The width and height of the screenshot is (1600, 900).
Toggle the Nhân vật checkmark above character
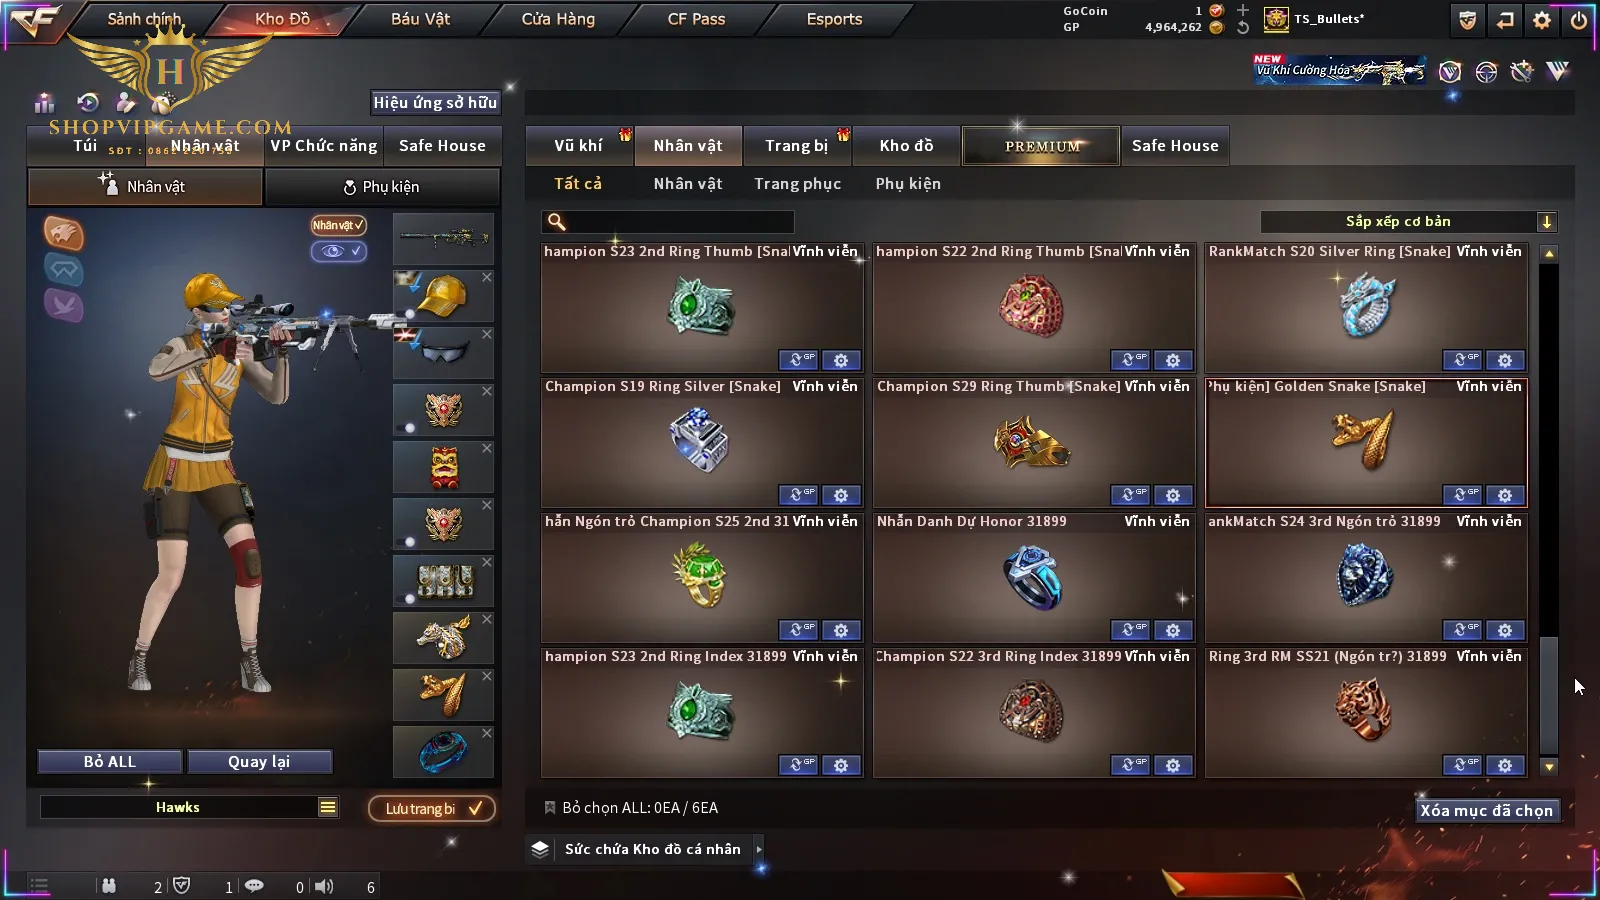pos(338,225)
